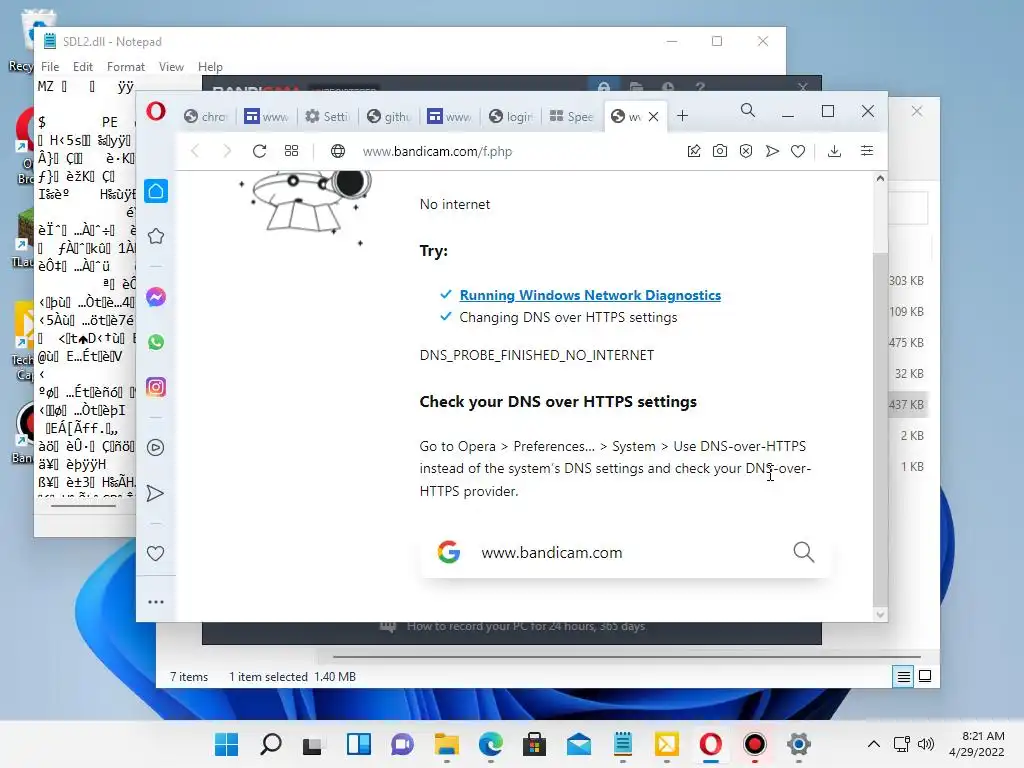The height and width of the screenshot is (768, 1024).
Task: Click the DNS_PROBE_FINISHED_NO_INTERNET error text
Action: [x=537, y=355]
